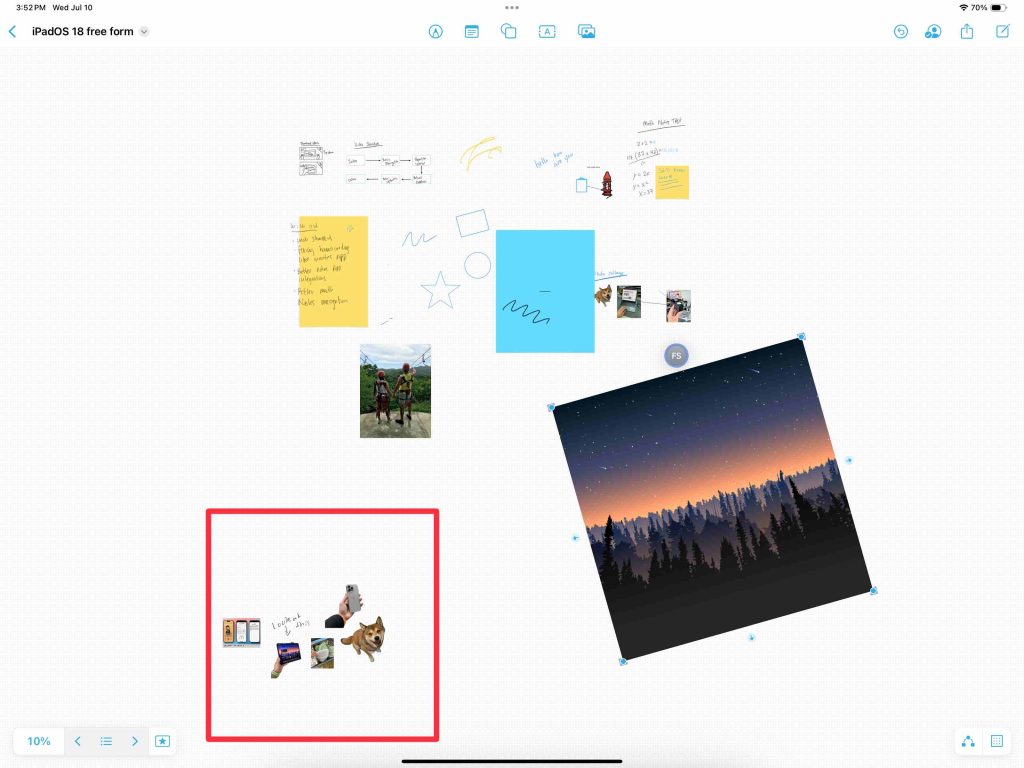Image resolution: width=1024 pixels, height=768 pixels.
Task: Insert a sticky note from toolbar
Action: [472, 32]
